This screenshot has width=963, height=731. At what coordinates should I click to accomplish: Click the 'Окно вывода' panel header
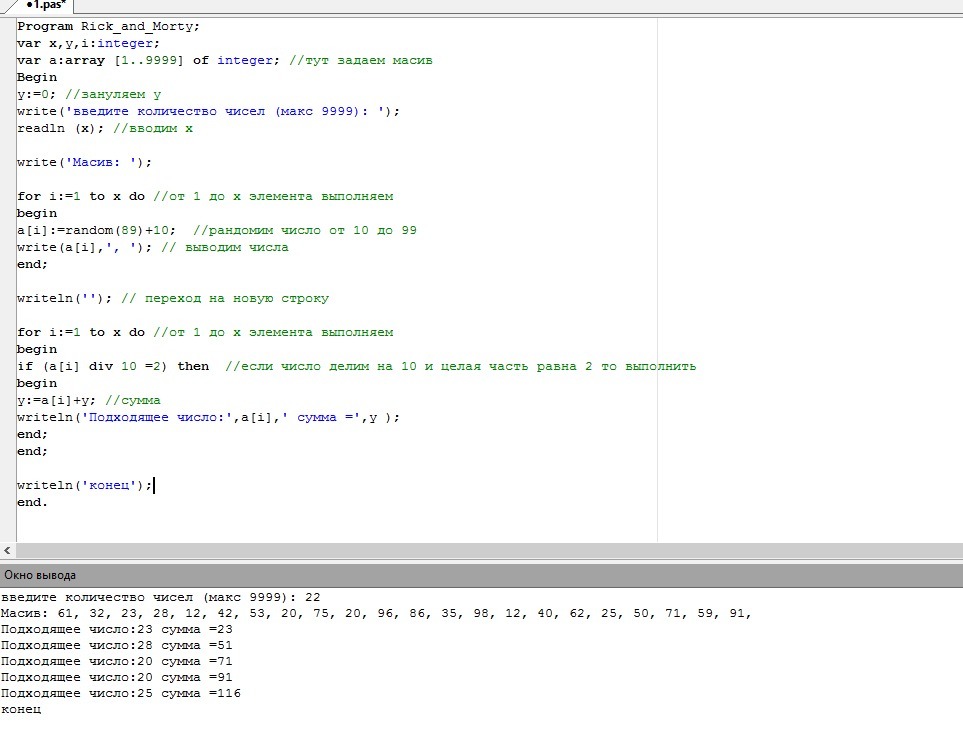pyautogui.click(x=482, y=576)
